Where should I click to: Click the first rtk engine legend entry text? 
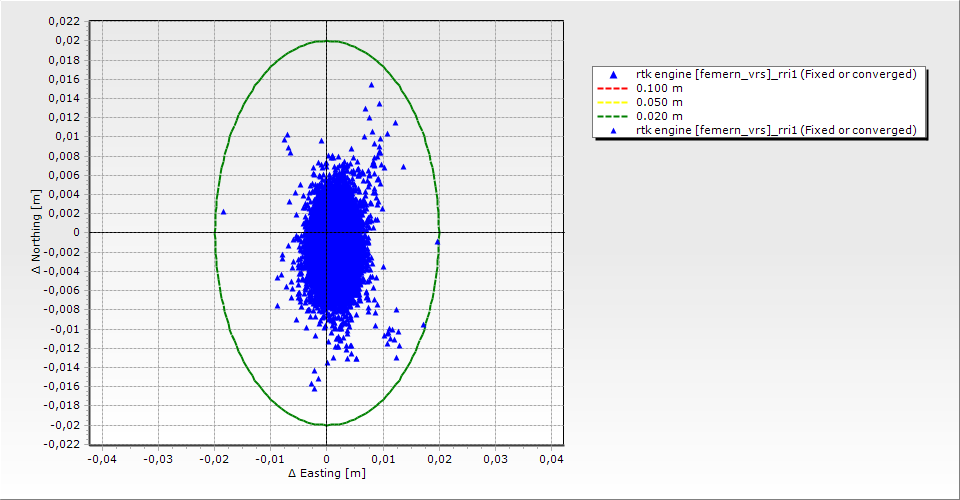(x=776, y=74)
